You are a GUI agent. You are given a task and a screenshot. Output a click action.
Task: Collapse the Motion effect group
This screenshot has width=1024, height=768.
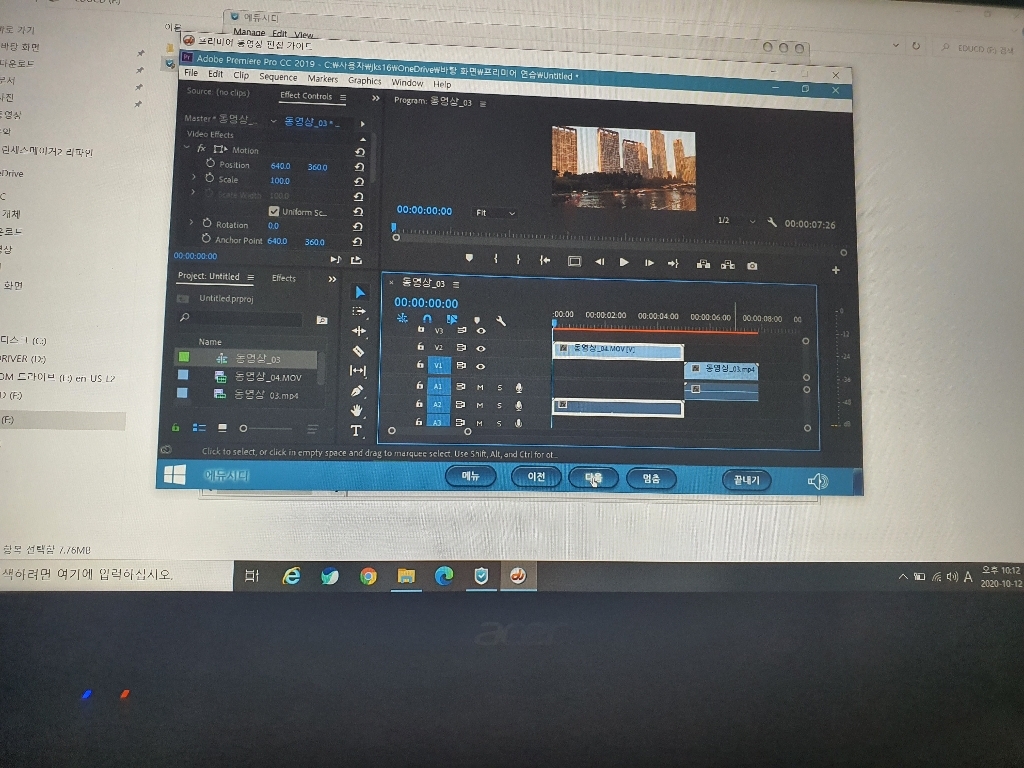click(187, 148)
